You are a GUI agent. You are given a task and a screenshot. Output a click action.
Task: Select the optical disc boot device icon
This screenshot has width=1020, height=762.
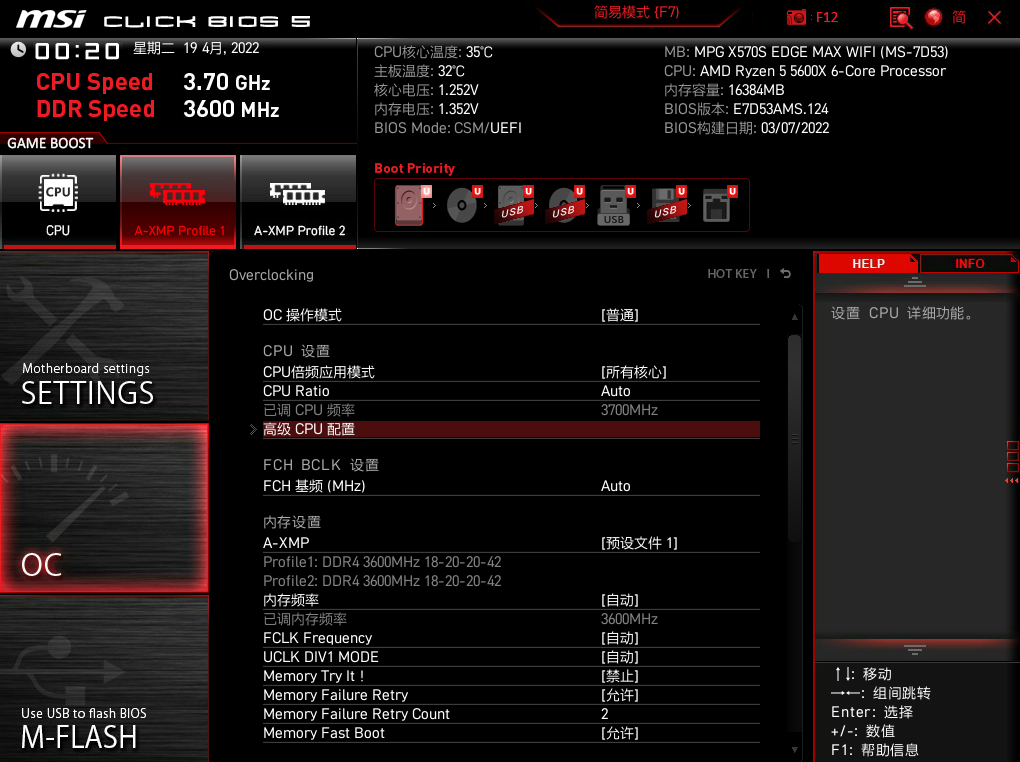click(463, 205)
